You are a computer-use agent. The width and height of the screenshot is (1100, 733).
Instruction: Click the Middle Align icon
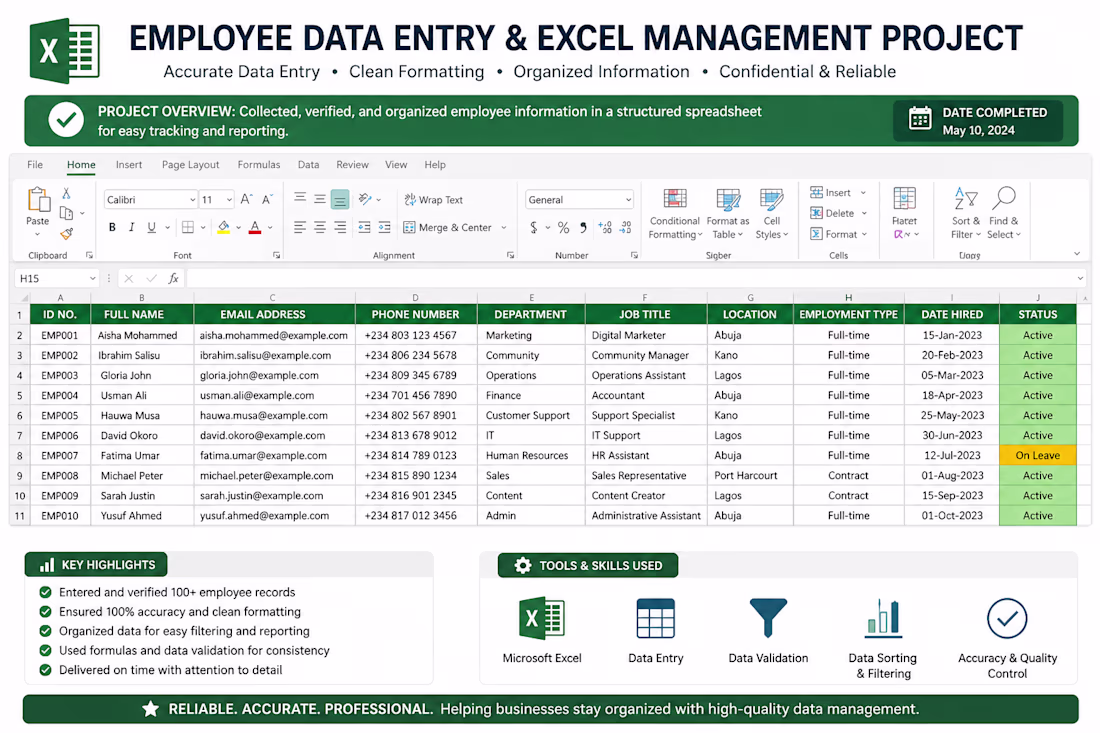point(319,199)
